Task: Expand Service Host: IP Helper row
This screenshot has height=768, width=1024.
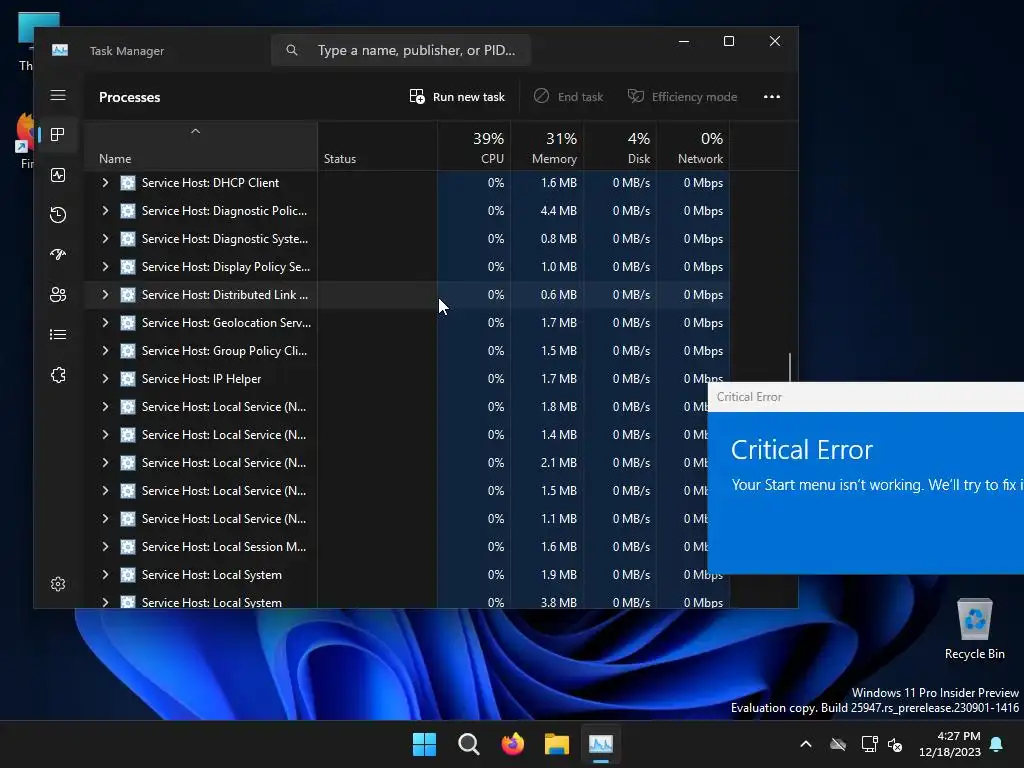Action: pos(105,379)
